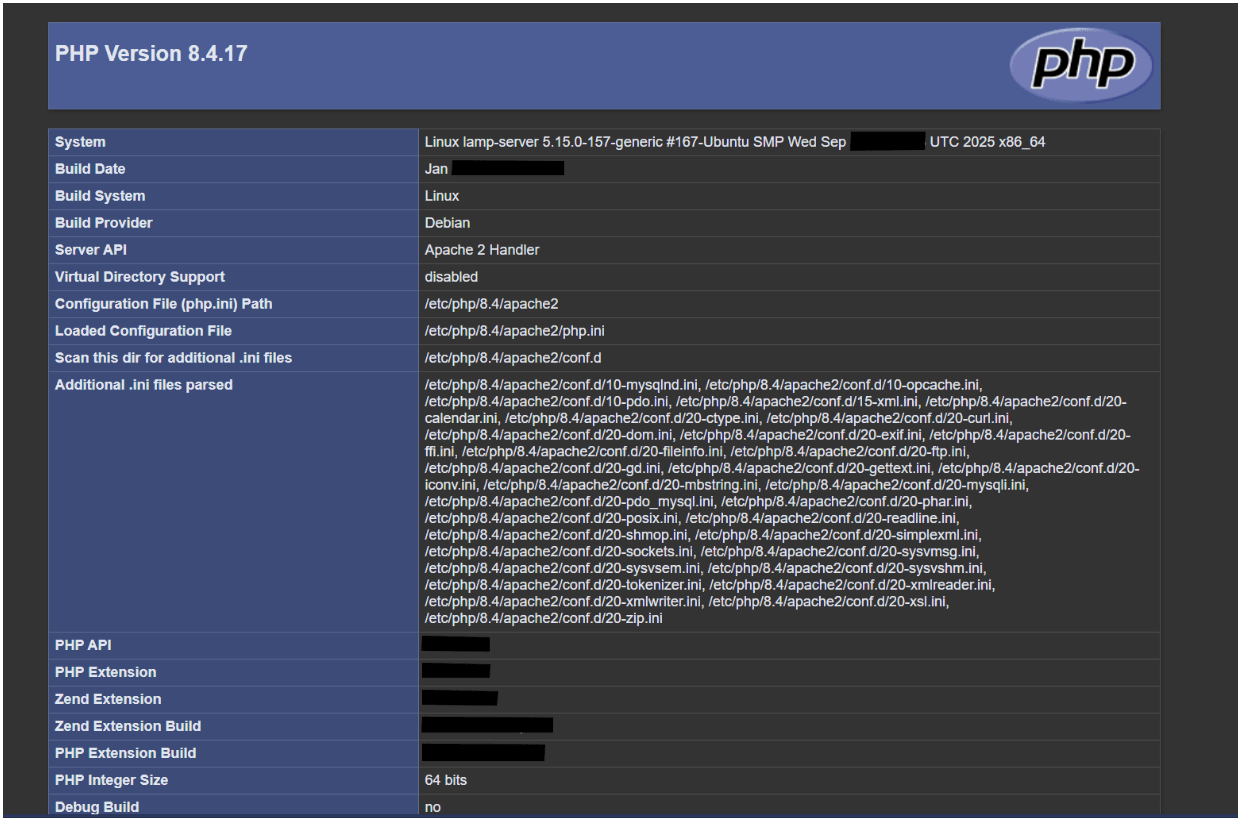Image resolution: width=1241 pixels, height=823 pixels.
Task: Click the System row label
Action: tap(80, 142)
